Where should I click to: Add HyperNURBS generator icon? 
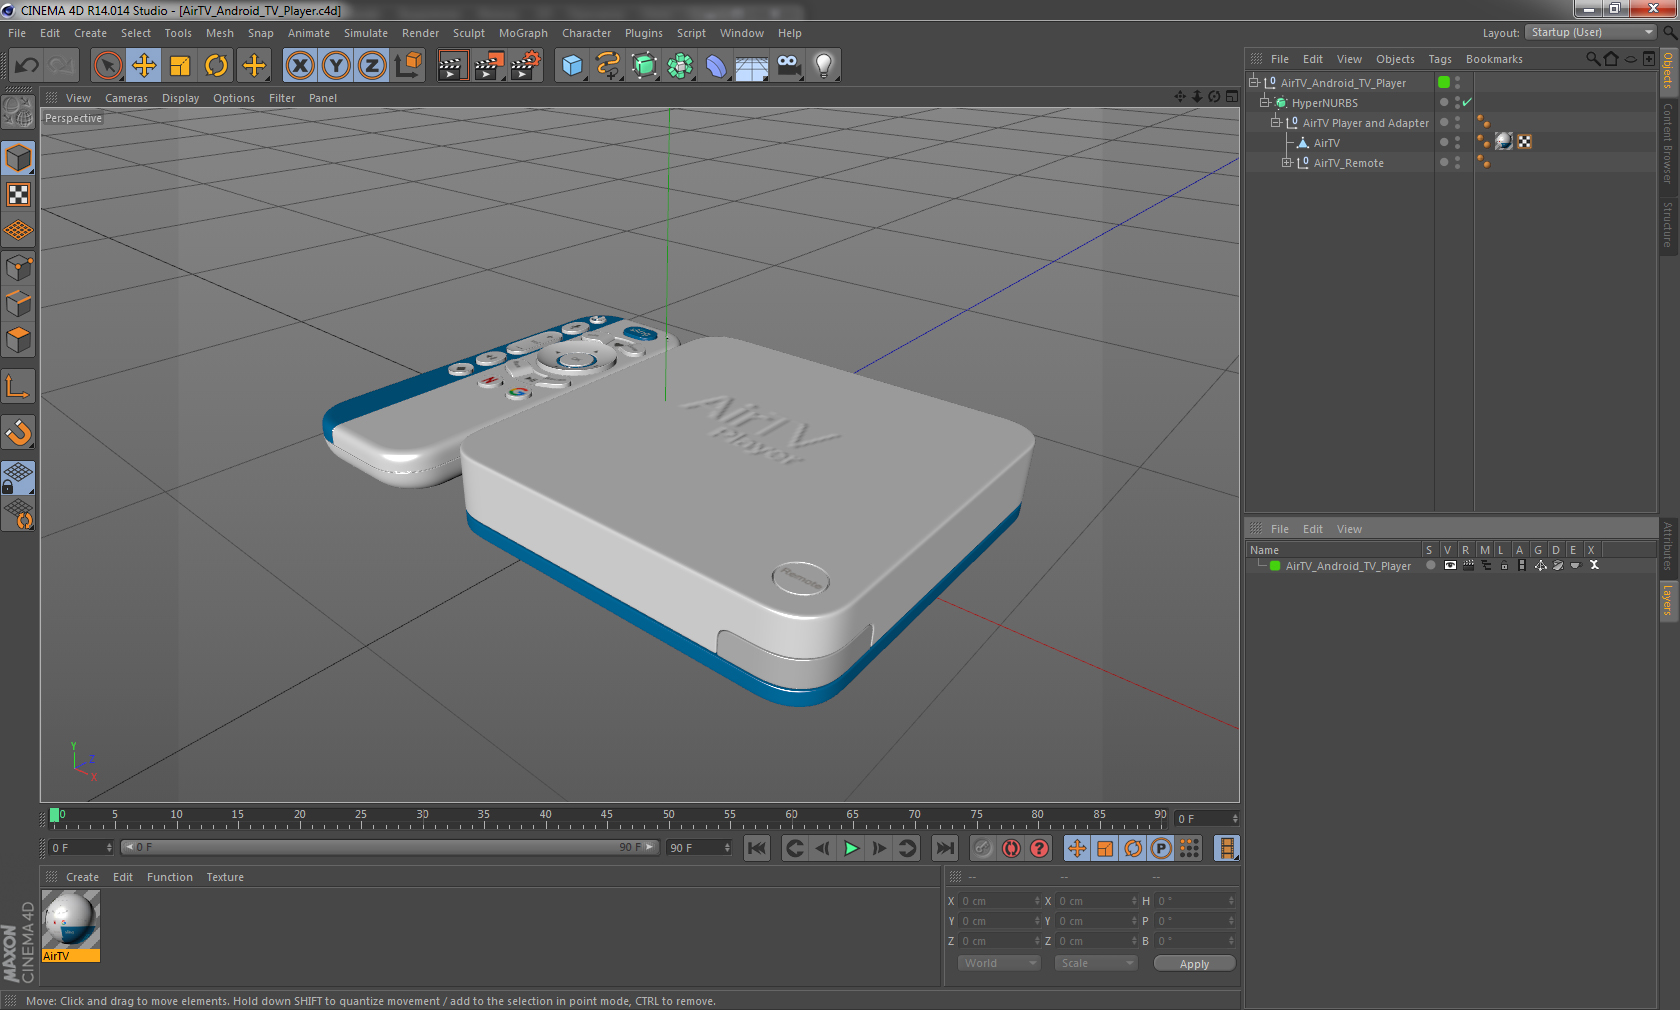645,66
